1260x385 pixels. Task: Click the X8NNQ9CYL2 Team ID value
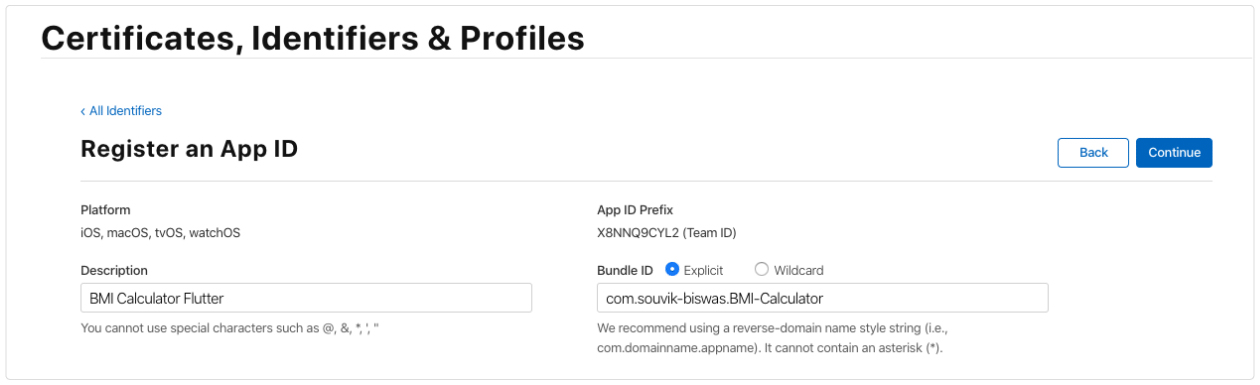[x=666, y=233]
